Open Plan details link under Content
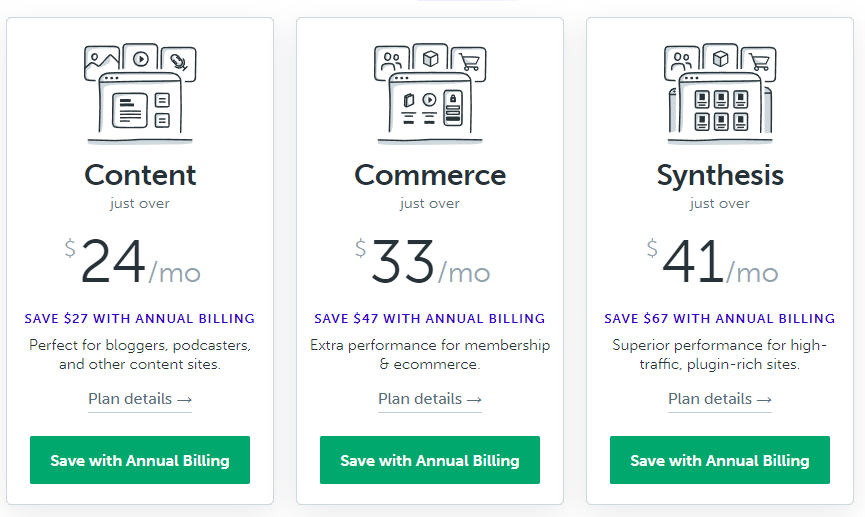The width and height of the screenshot is (865, 517). click(140, 399)
